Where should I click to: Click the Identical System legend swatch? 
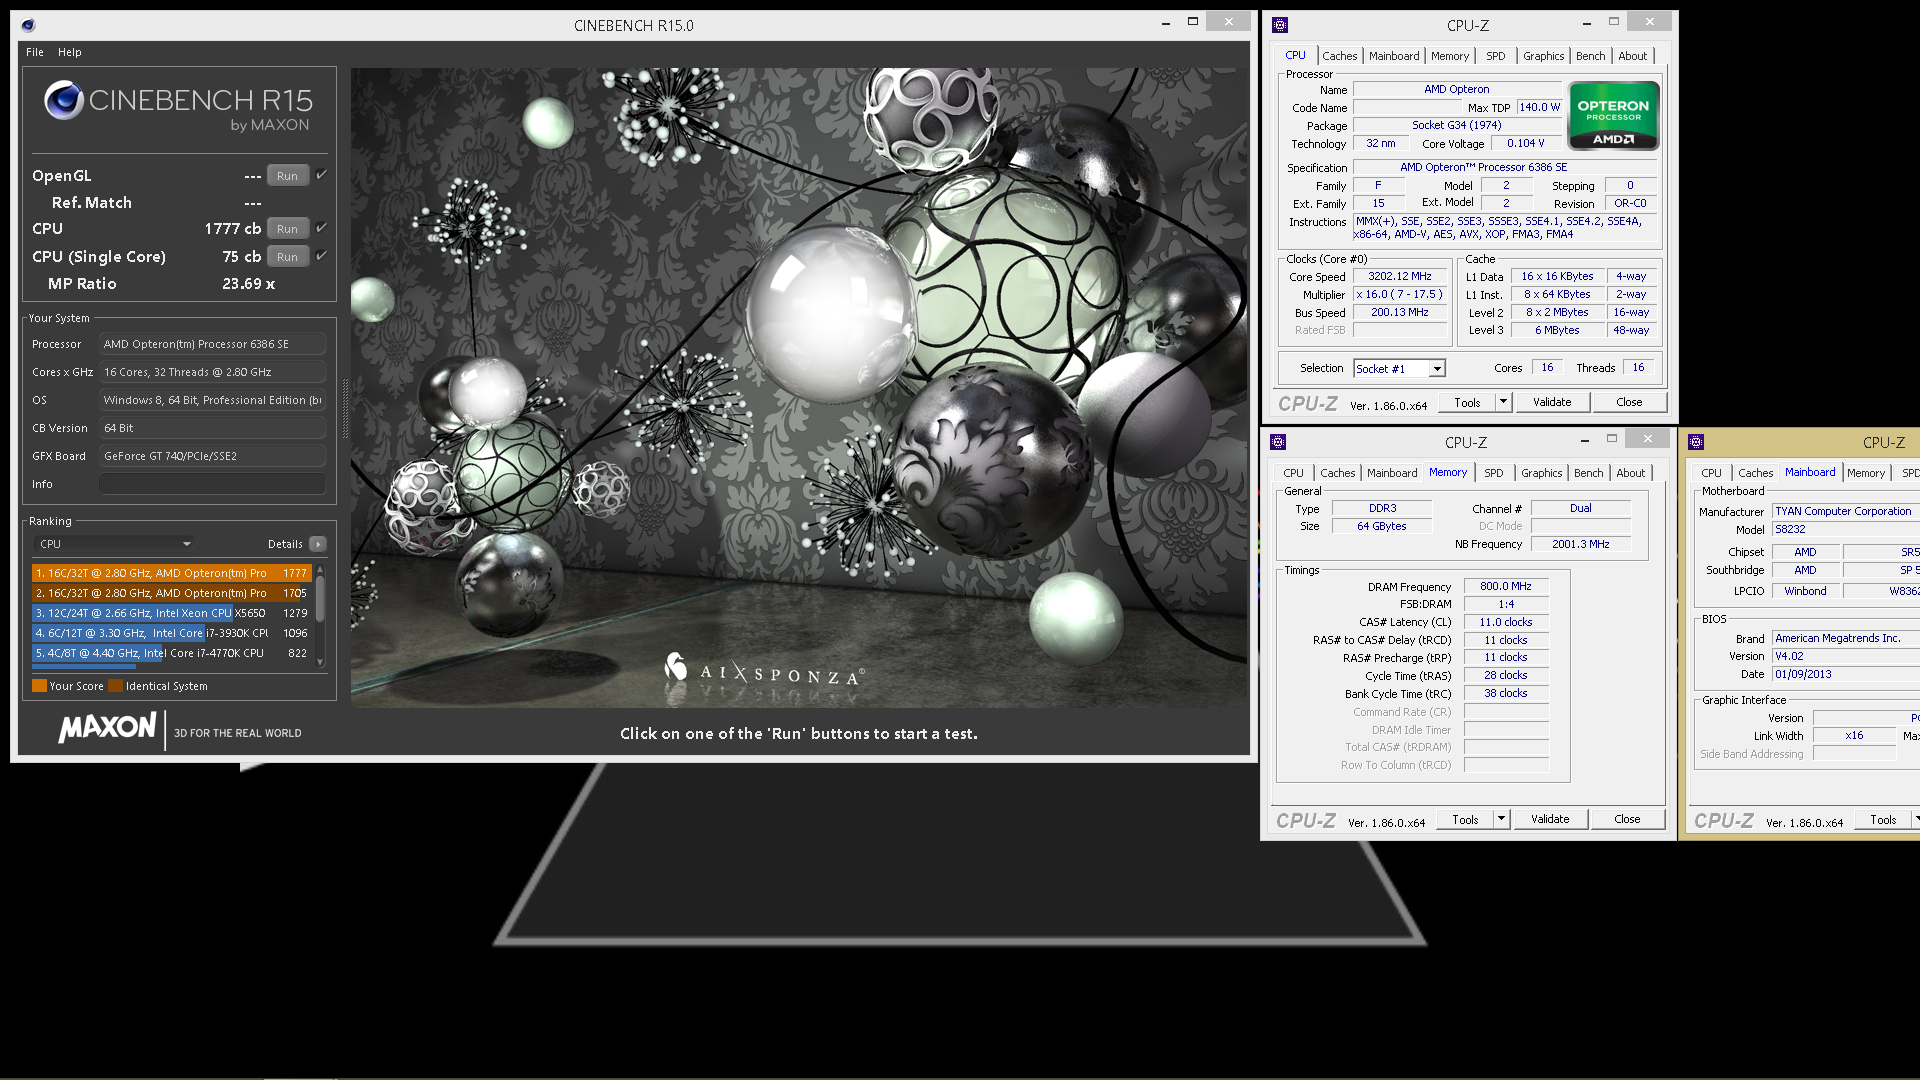tap(115, 686)
